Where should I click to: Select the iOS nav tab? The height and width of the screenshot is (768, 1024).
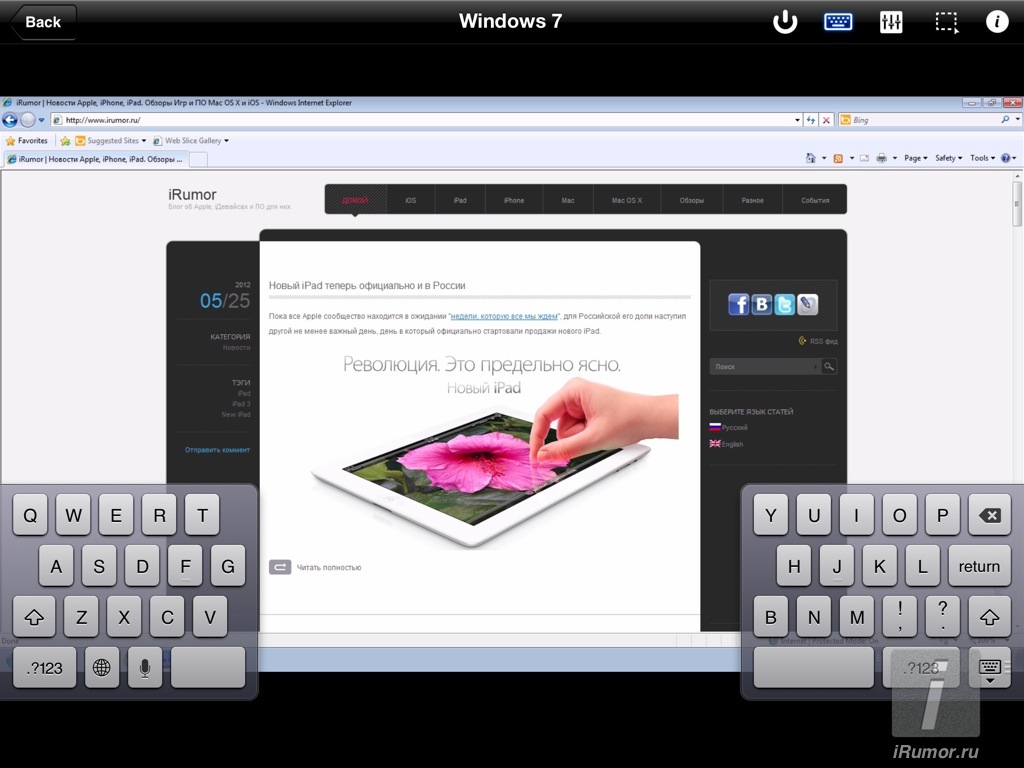(411, 200)
